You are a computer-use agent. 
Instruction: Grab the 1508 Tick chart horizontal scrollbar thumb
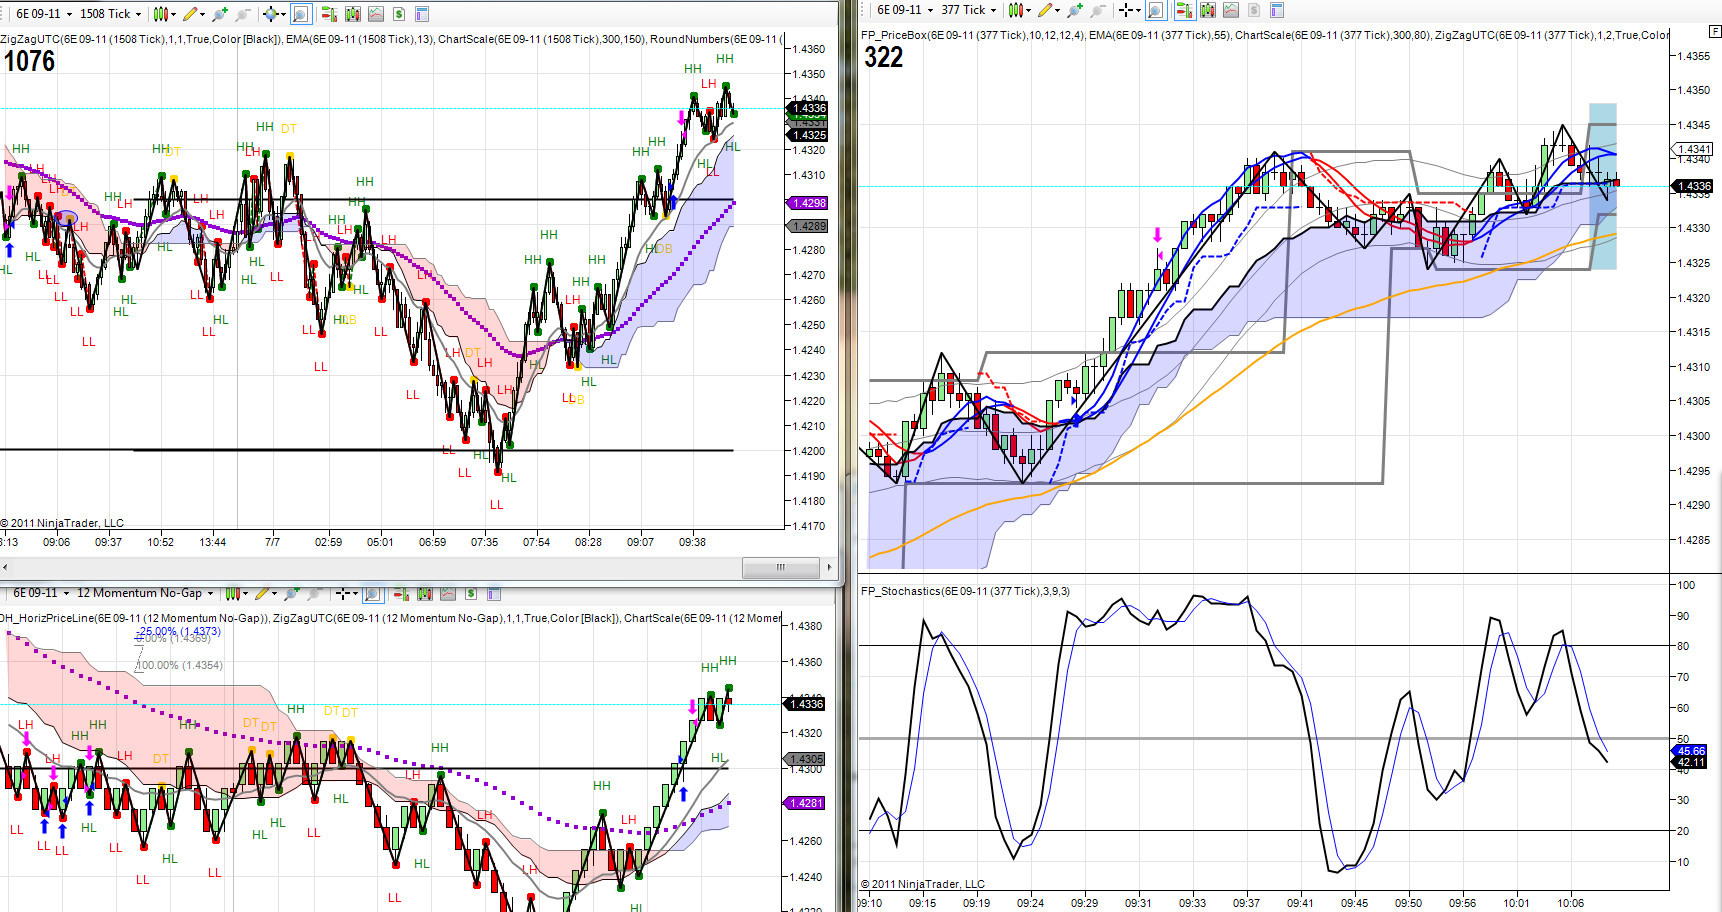(x=781, y=568)
